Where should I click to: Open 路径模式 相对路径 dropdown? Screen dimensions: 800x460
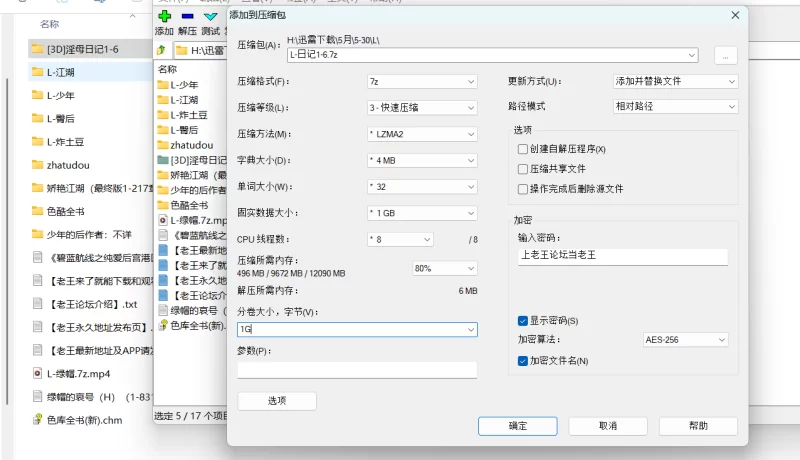(676, 107)
